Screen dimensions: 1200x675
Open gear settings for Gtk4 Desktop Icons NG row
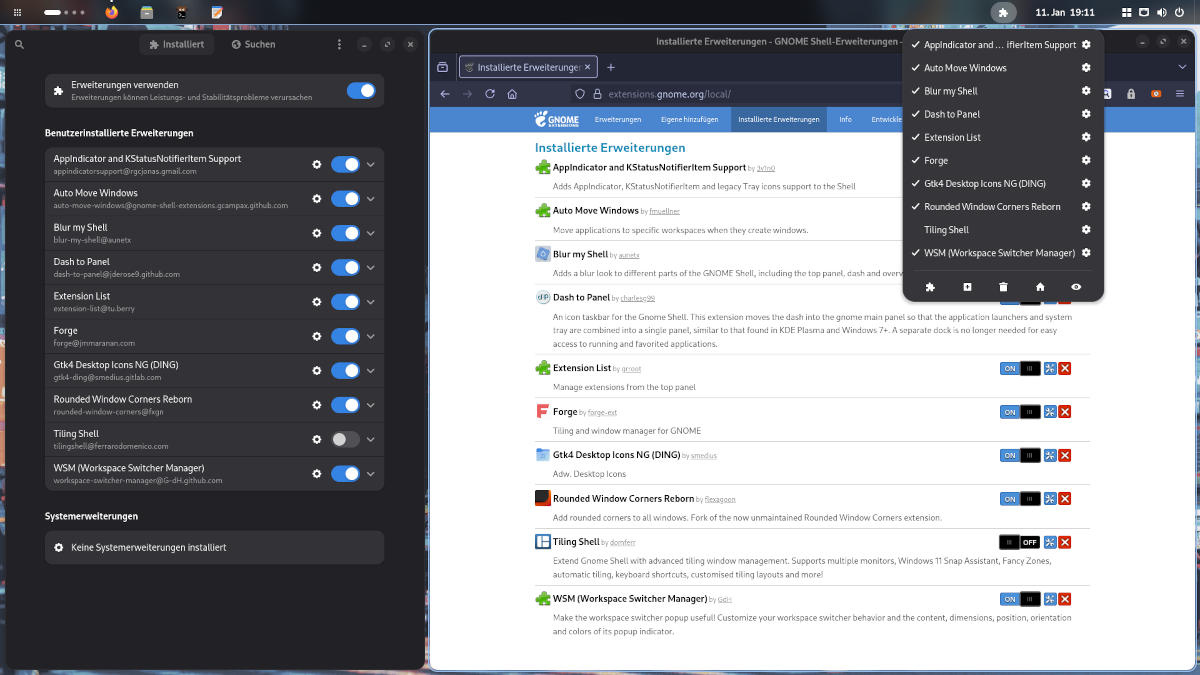pyautogui.click(x=317, y=370)
